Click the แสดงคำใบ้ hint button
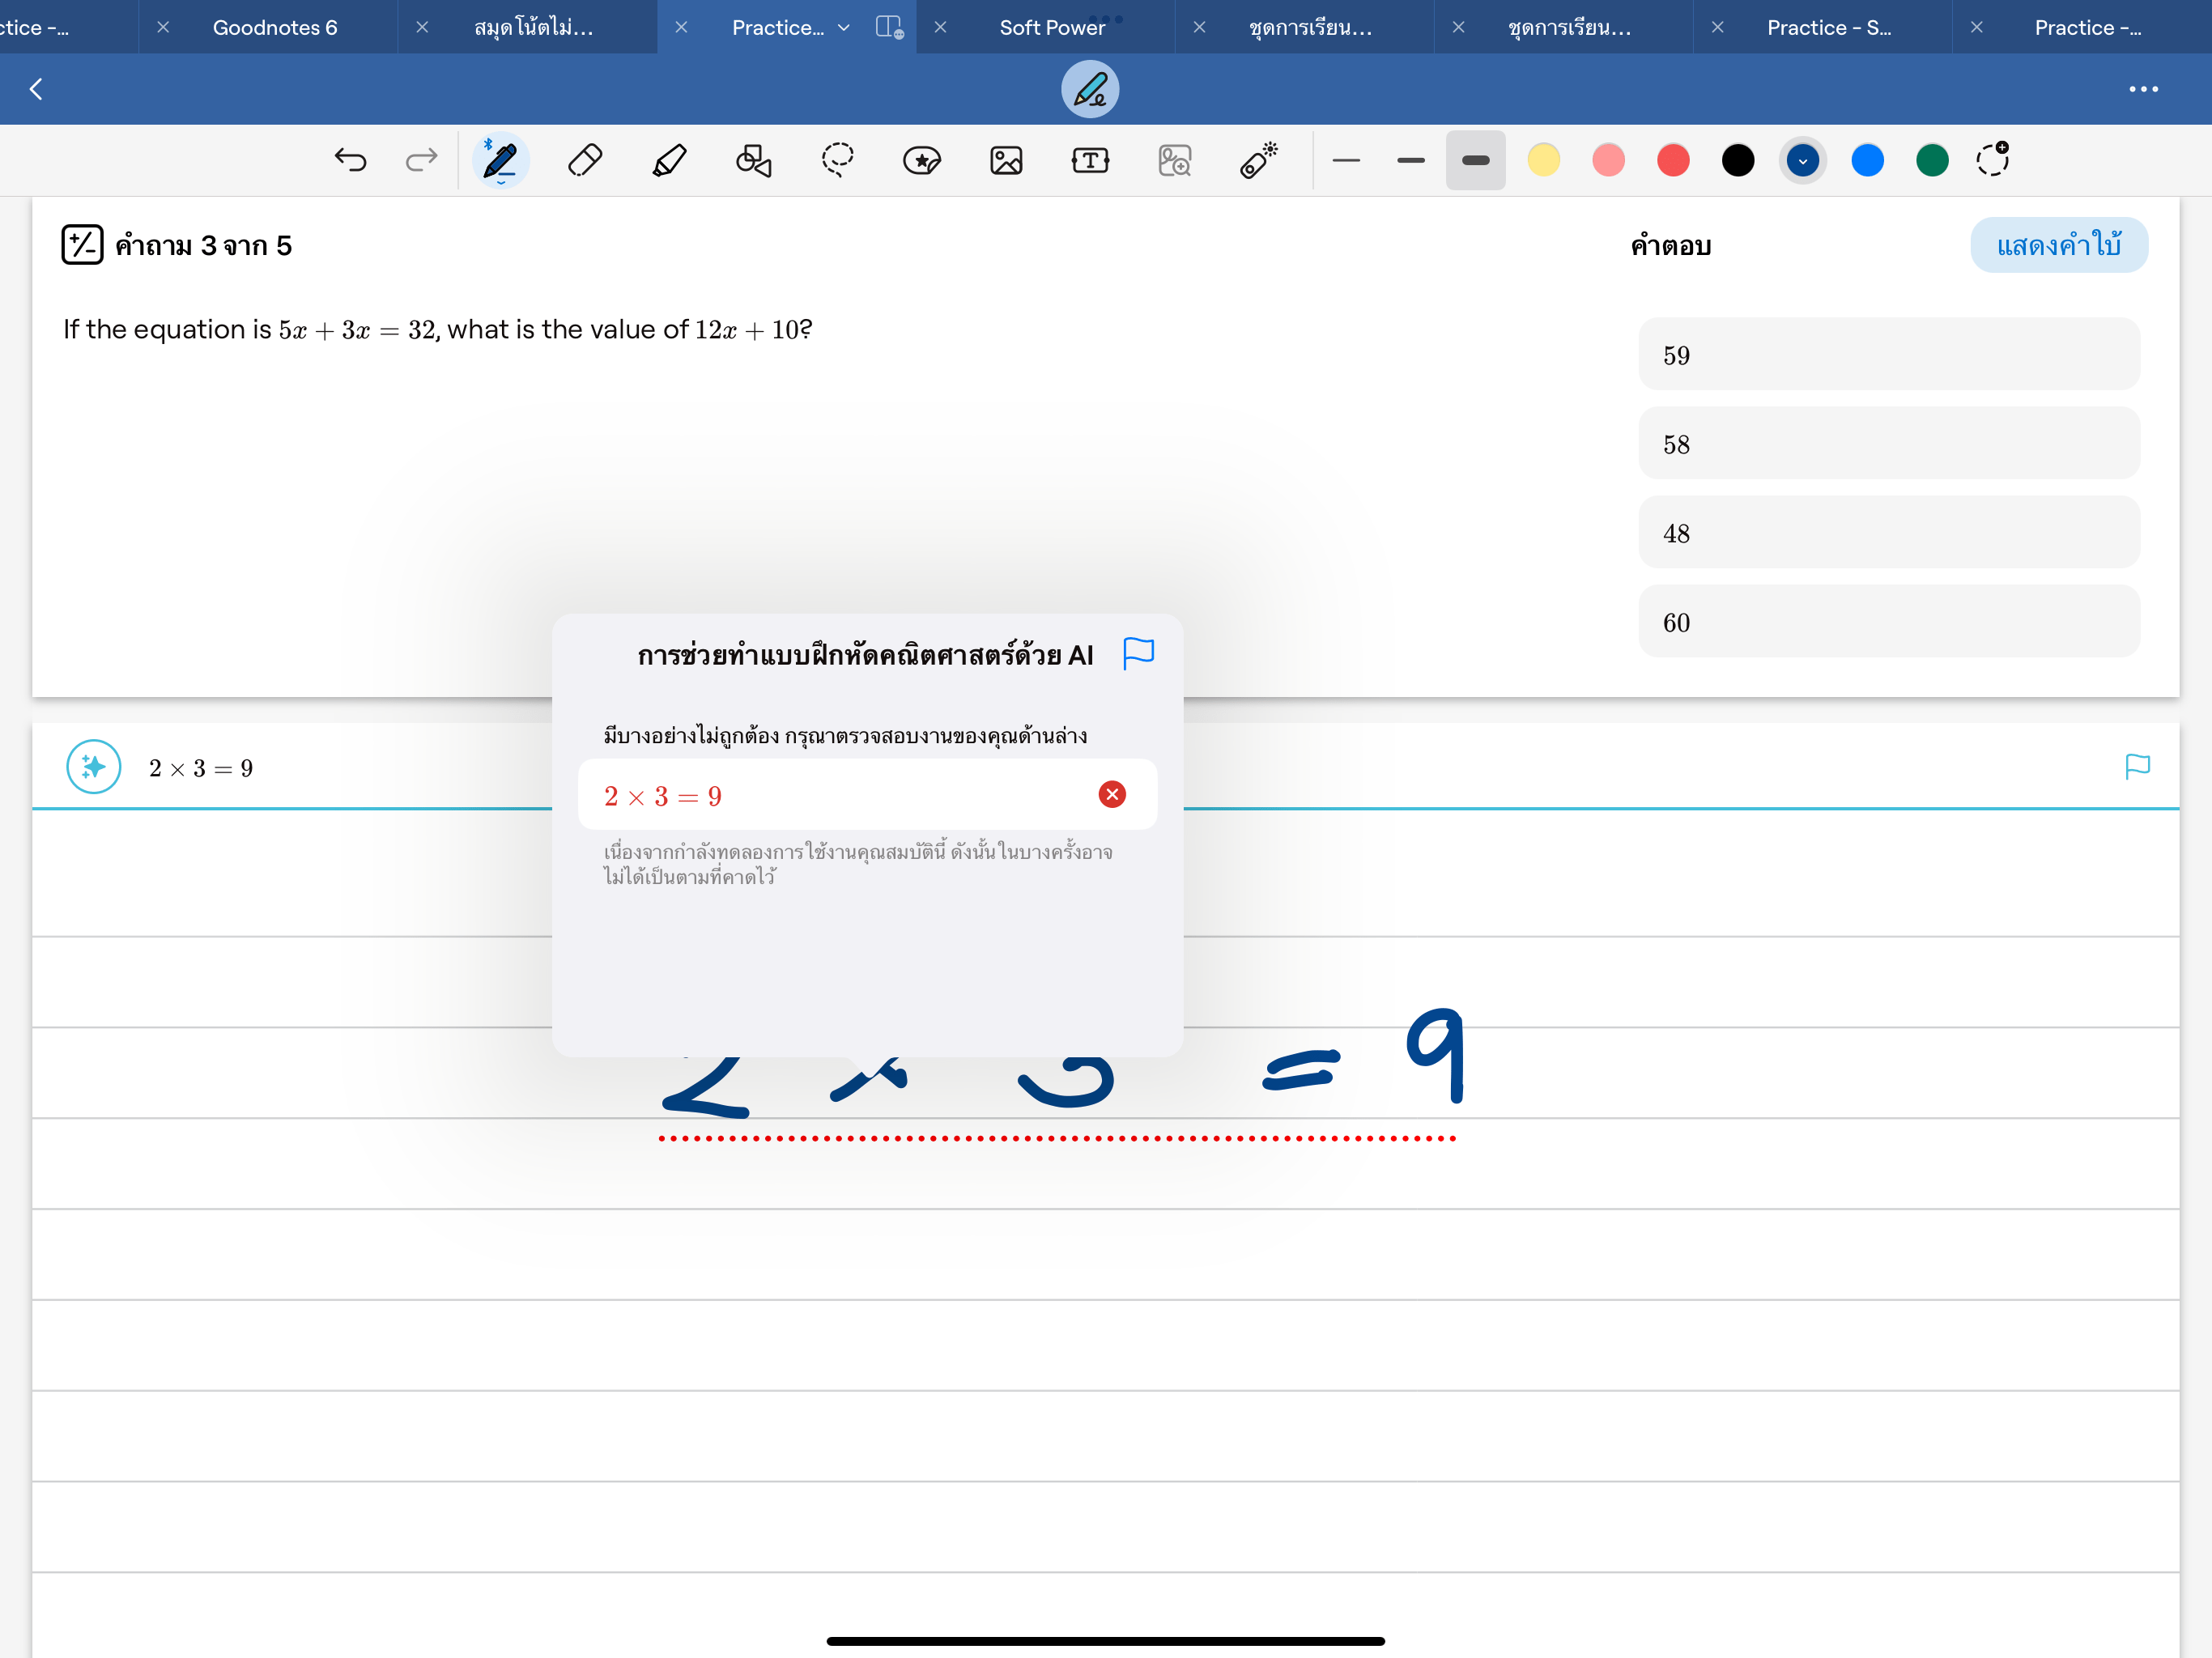 pos(2058,245)
